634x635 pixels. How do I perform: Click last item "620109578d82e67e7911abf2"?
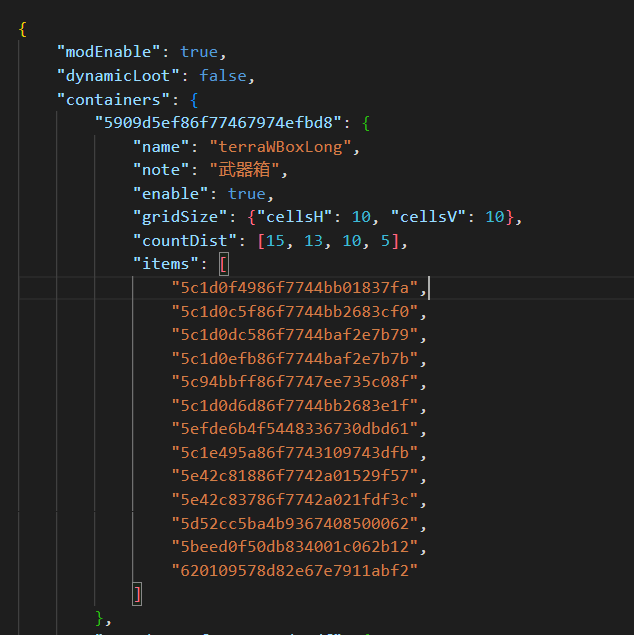point(294,571)
